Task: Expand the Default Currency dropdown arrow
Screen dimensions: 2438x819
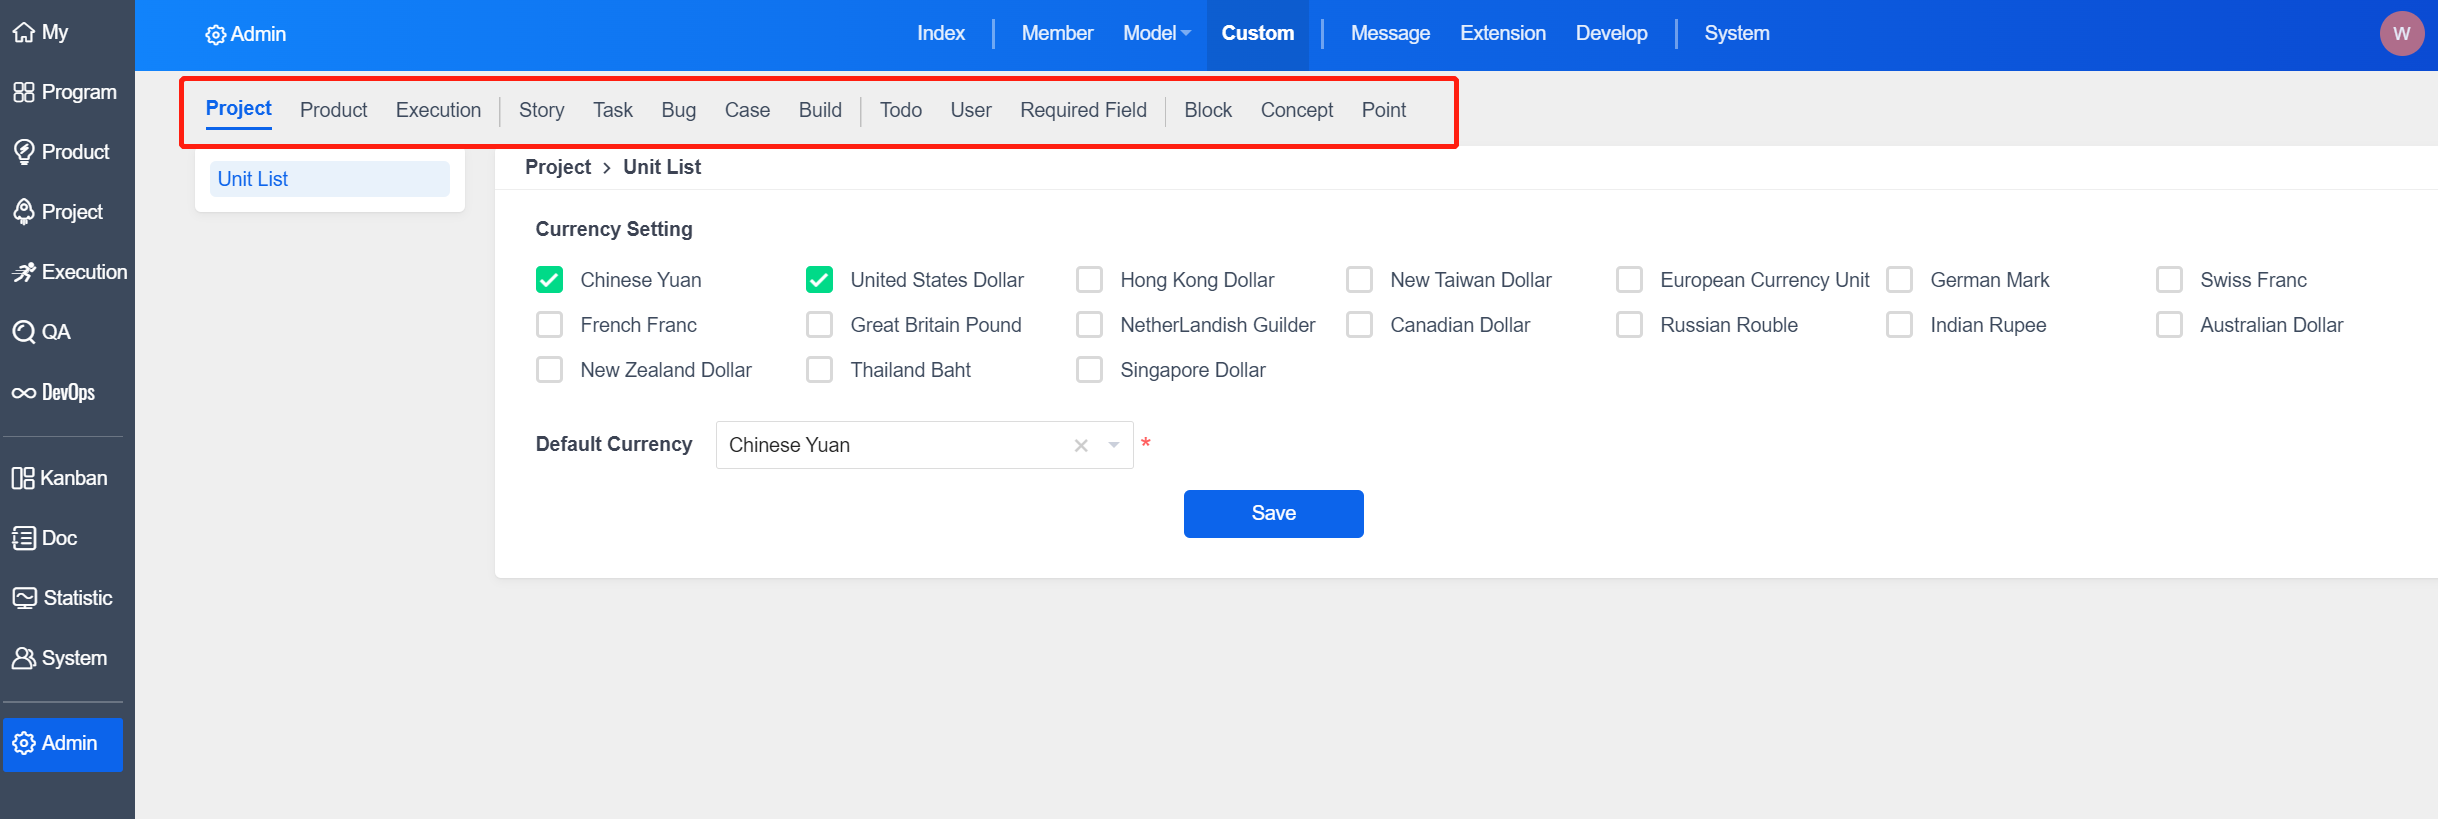Action: pyautogui.click(x=1113, y=445)
